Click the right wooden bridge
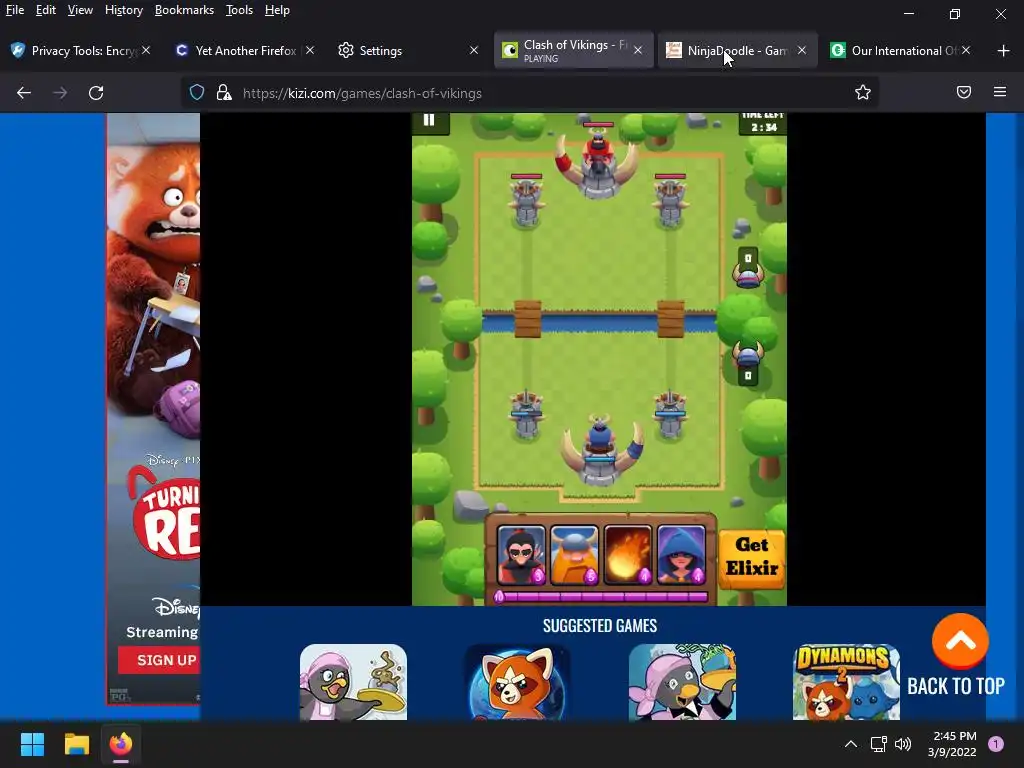The height and width of the screenshot is (768, 1024). (x=670, y=319)
